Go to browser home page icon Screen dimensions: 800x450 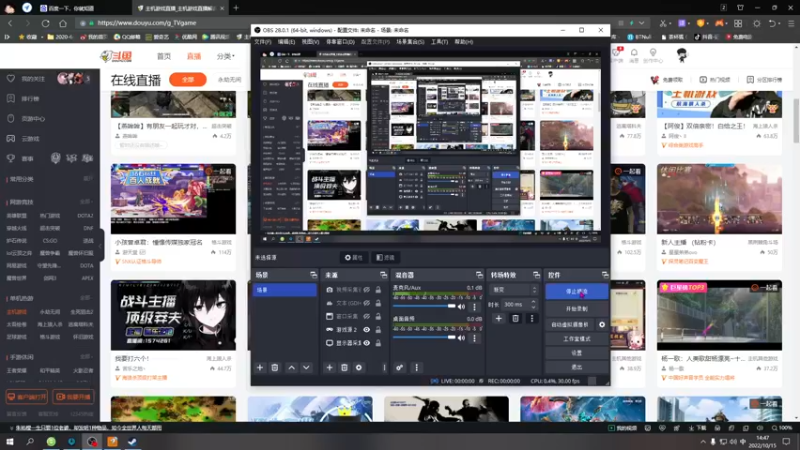click(63, 23)
